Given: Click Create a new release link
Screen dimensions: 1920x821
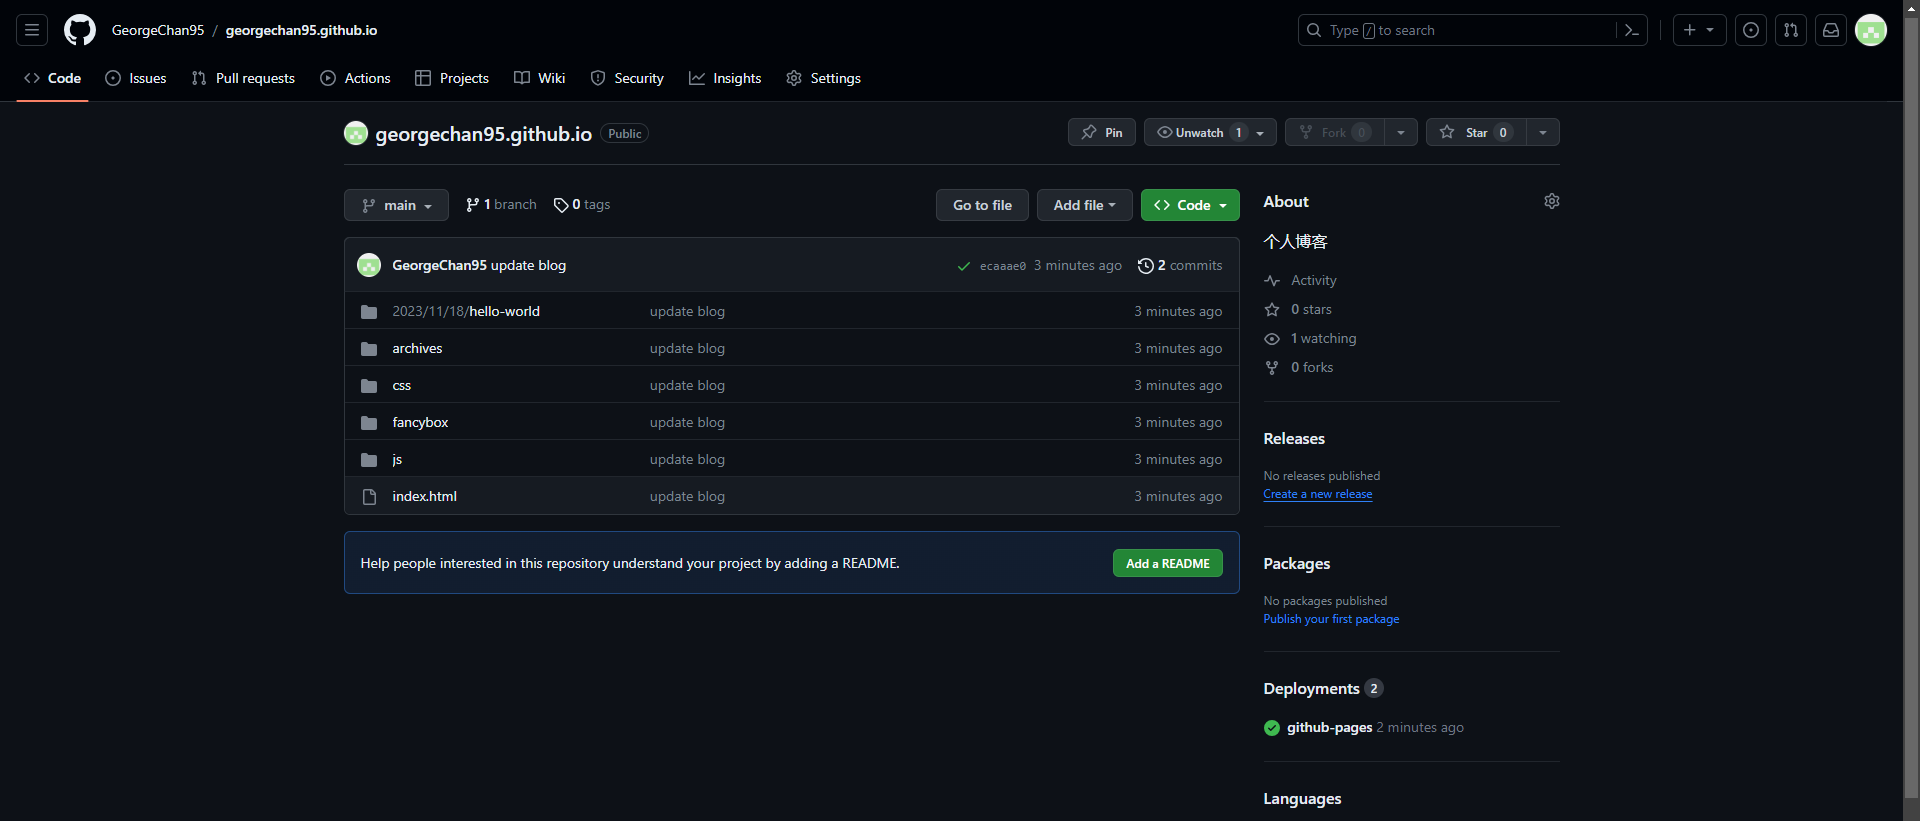Looking at the screenshot, I should 1318,494.
